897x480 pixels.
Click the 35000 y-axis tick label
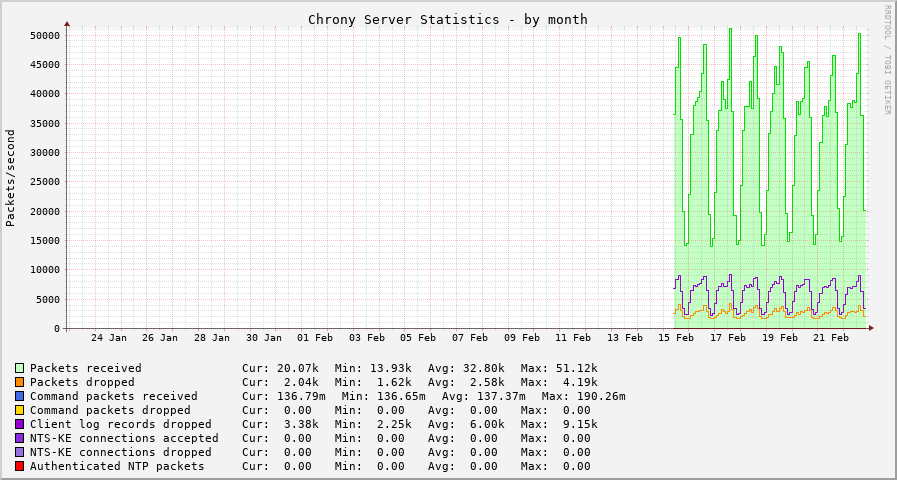[45, 124]
